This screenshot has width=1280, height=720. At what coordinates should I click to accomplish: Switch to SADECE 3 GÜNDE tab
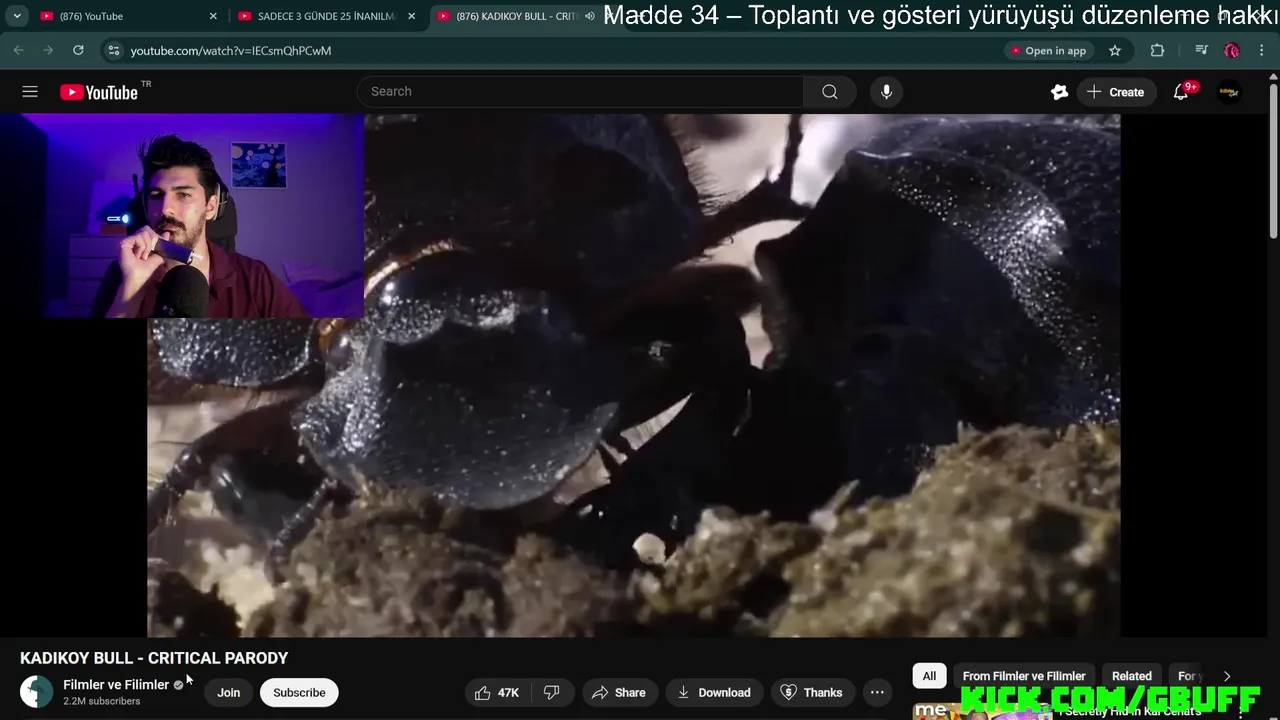pyautogui.click(x=326, y=16)
